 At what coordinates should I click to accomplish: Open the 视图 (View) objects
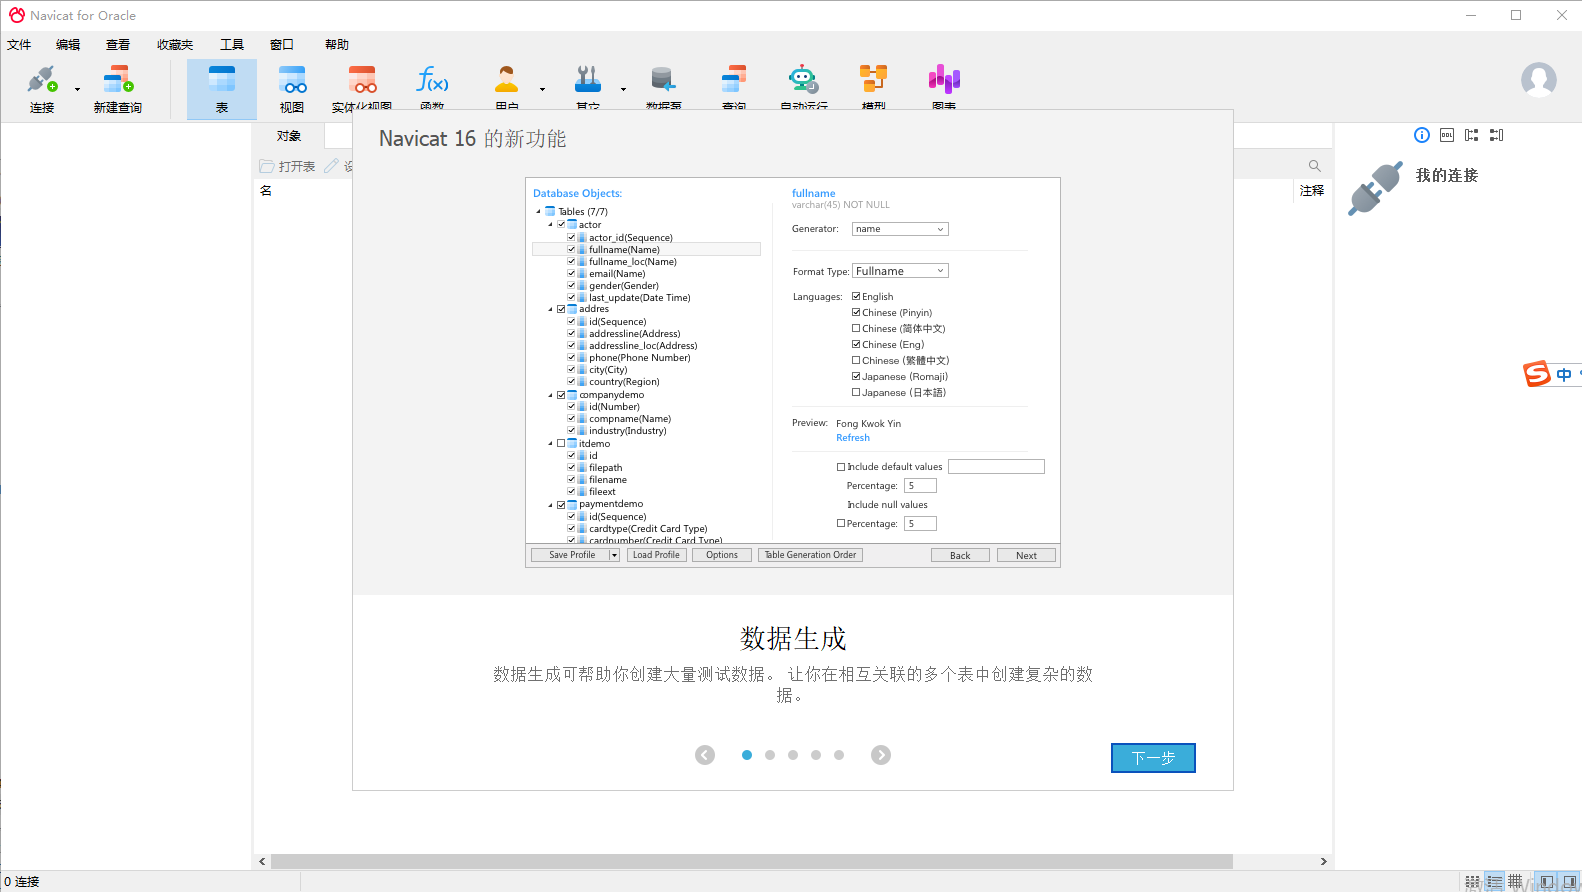click(x=292, y=89)
